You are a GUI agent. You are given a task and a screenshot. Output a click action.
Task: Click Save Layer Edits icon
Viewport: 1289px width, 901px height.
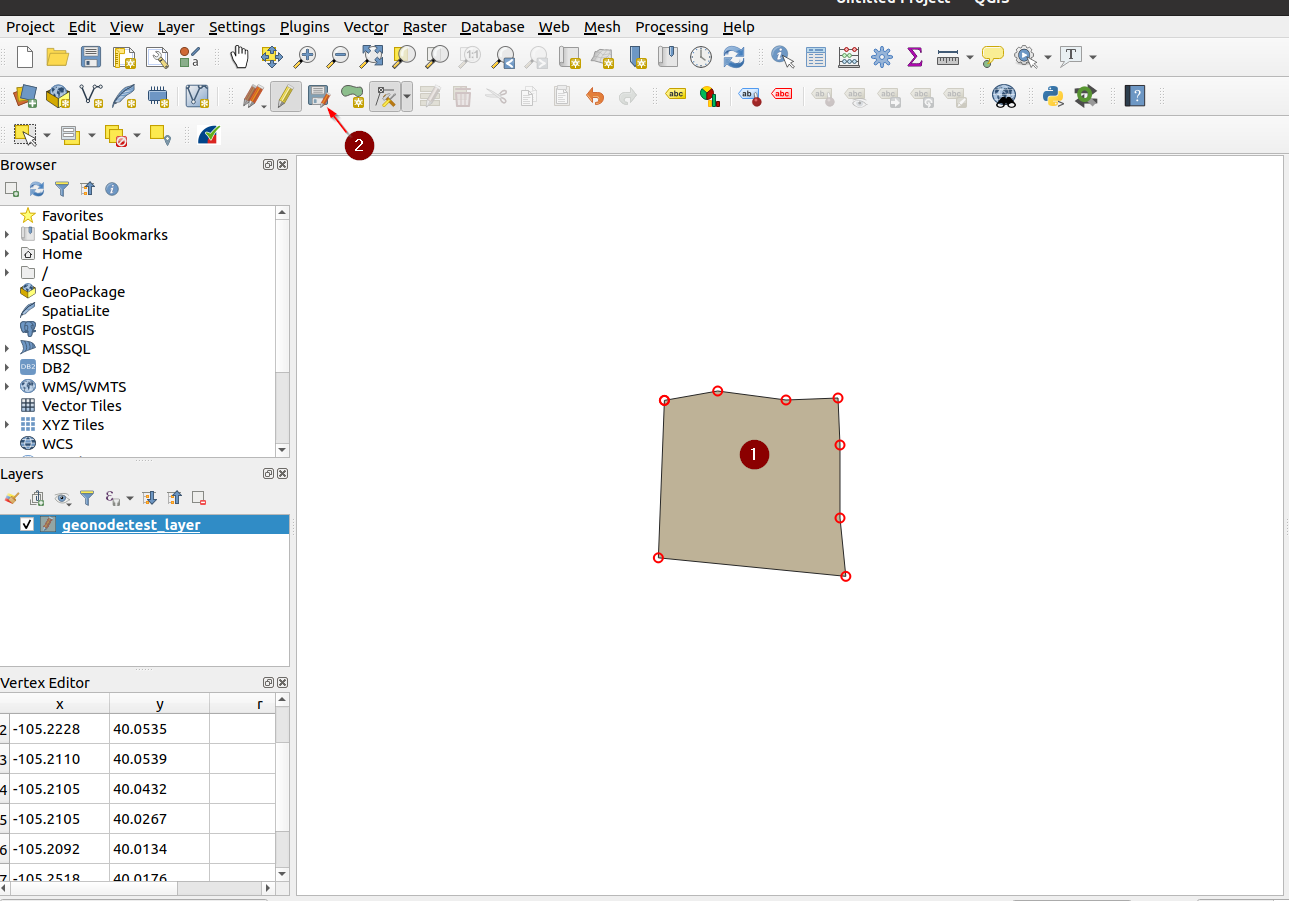click(318, 97)
